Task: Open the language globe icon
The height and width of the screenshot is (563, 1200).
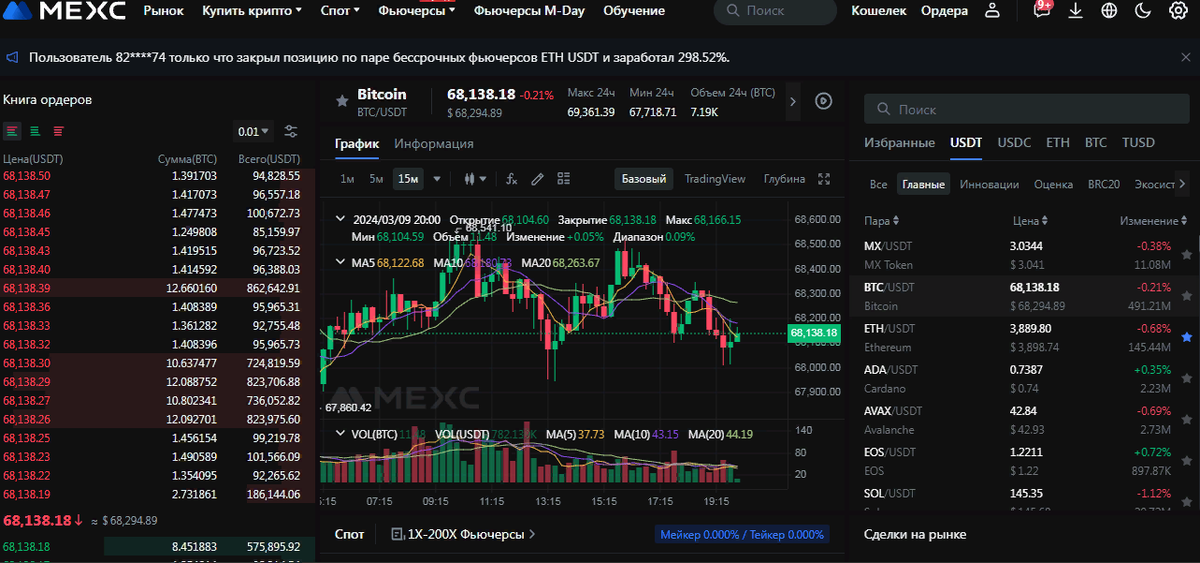Action: [1109, 11]
